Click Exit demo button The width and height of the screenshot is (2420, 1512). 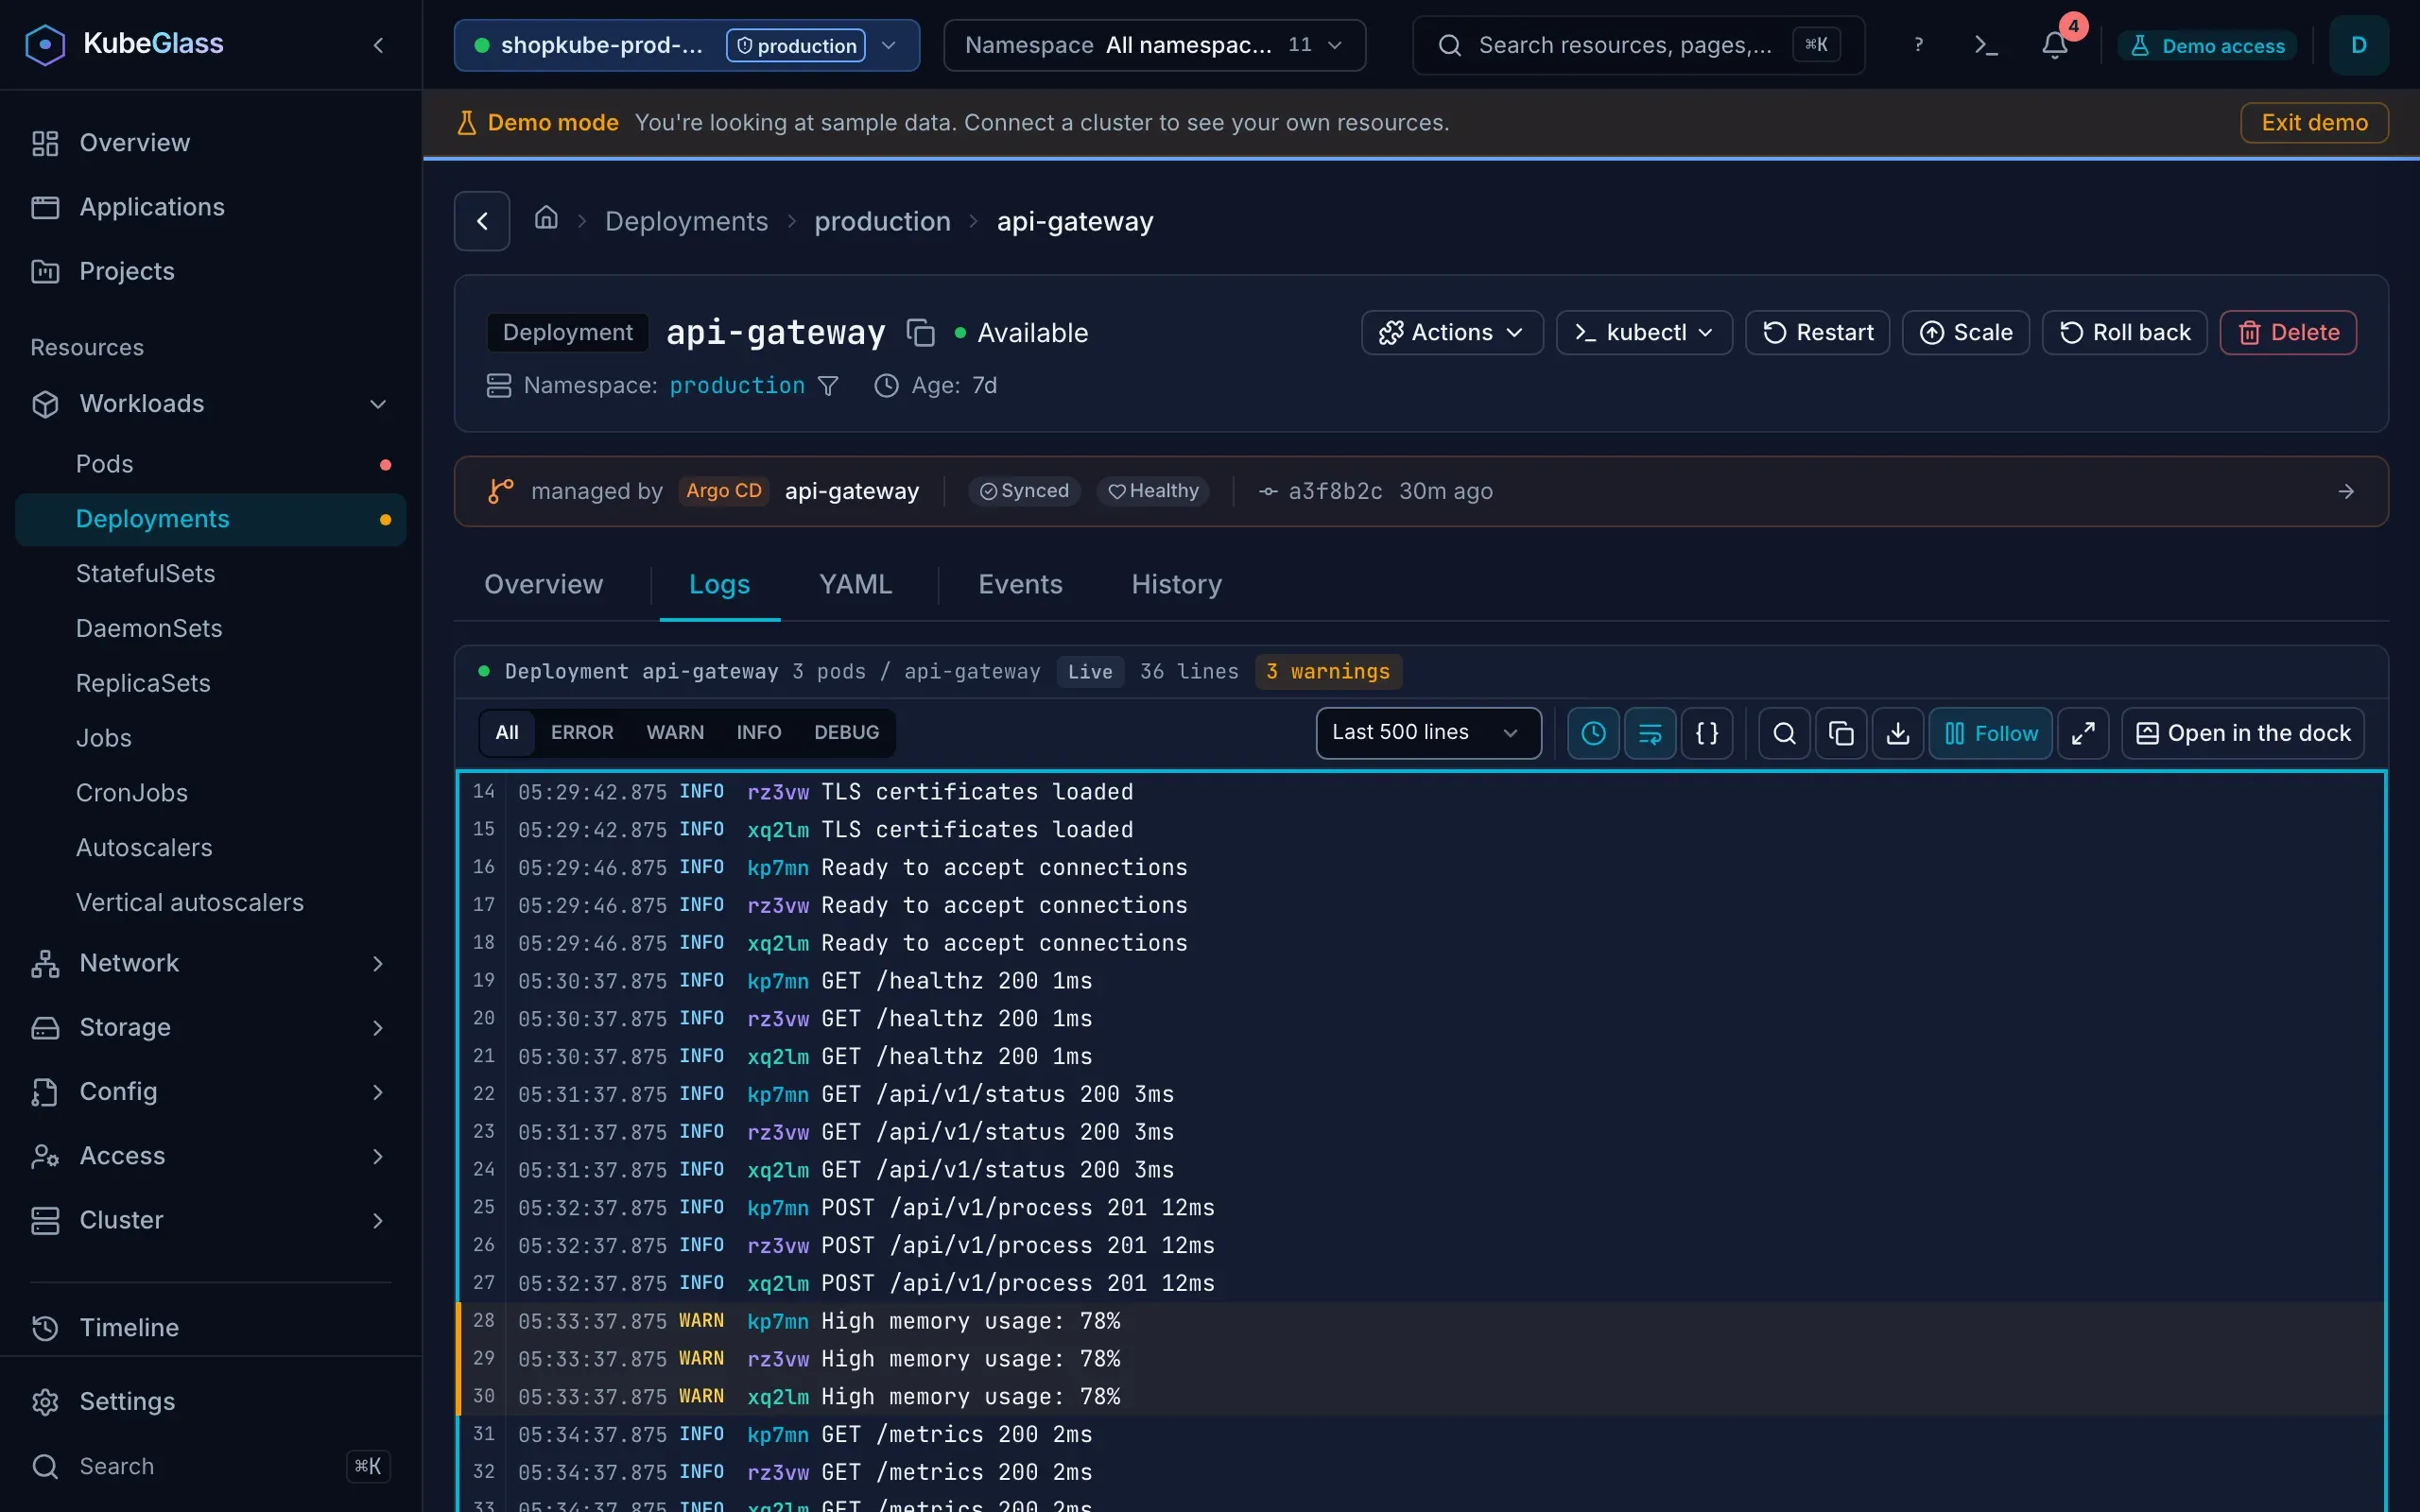[x=2315, y=122]
